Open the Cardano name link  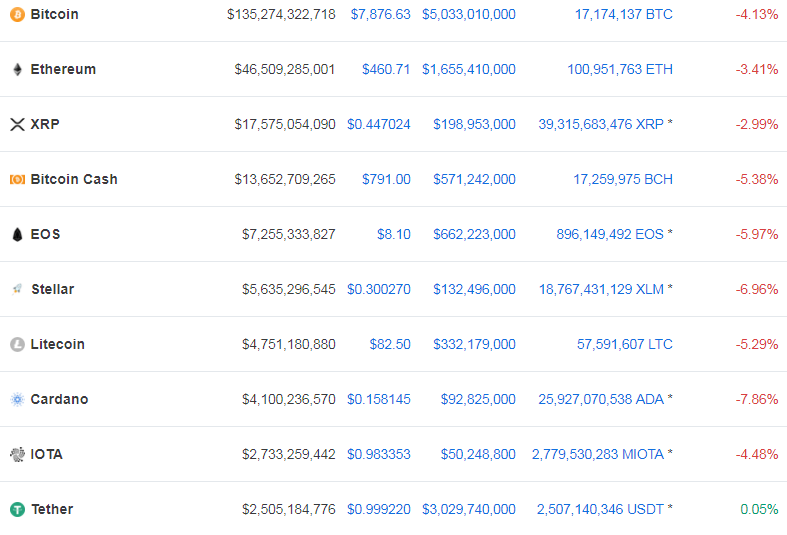[x=59, y=399]
